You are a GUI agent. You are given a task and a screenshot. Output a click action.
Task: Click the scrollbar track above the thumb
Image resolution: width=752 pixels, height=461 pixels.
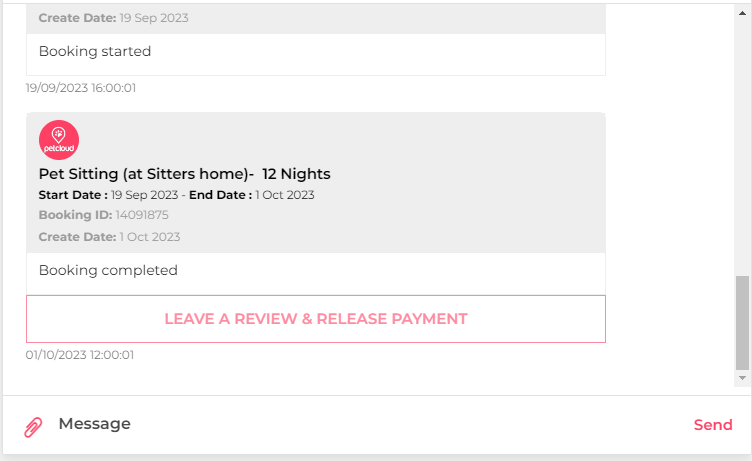pos(742,146)
